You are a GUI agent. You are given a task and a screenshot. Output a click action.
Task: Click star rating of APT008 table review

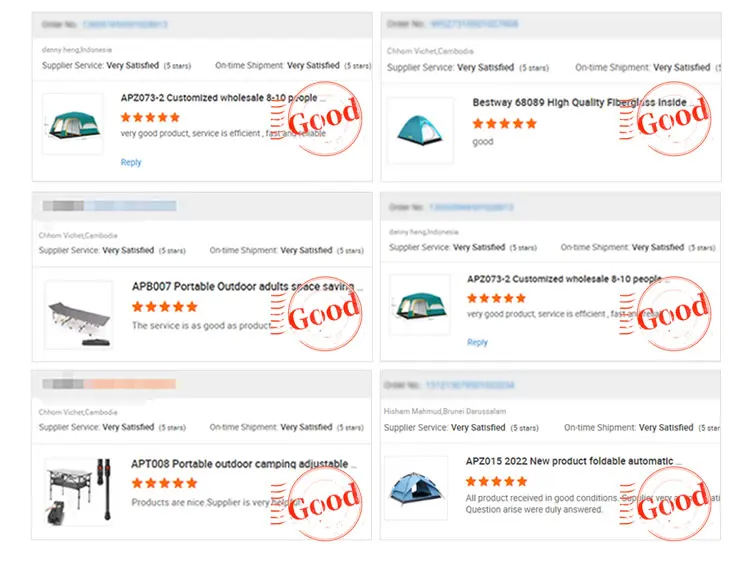[x=165, y=483]
